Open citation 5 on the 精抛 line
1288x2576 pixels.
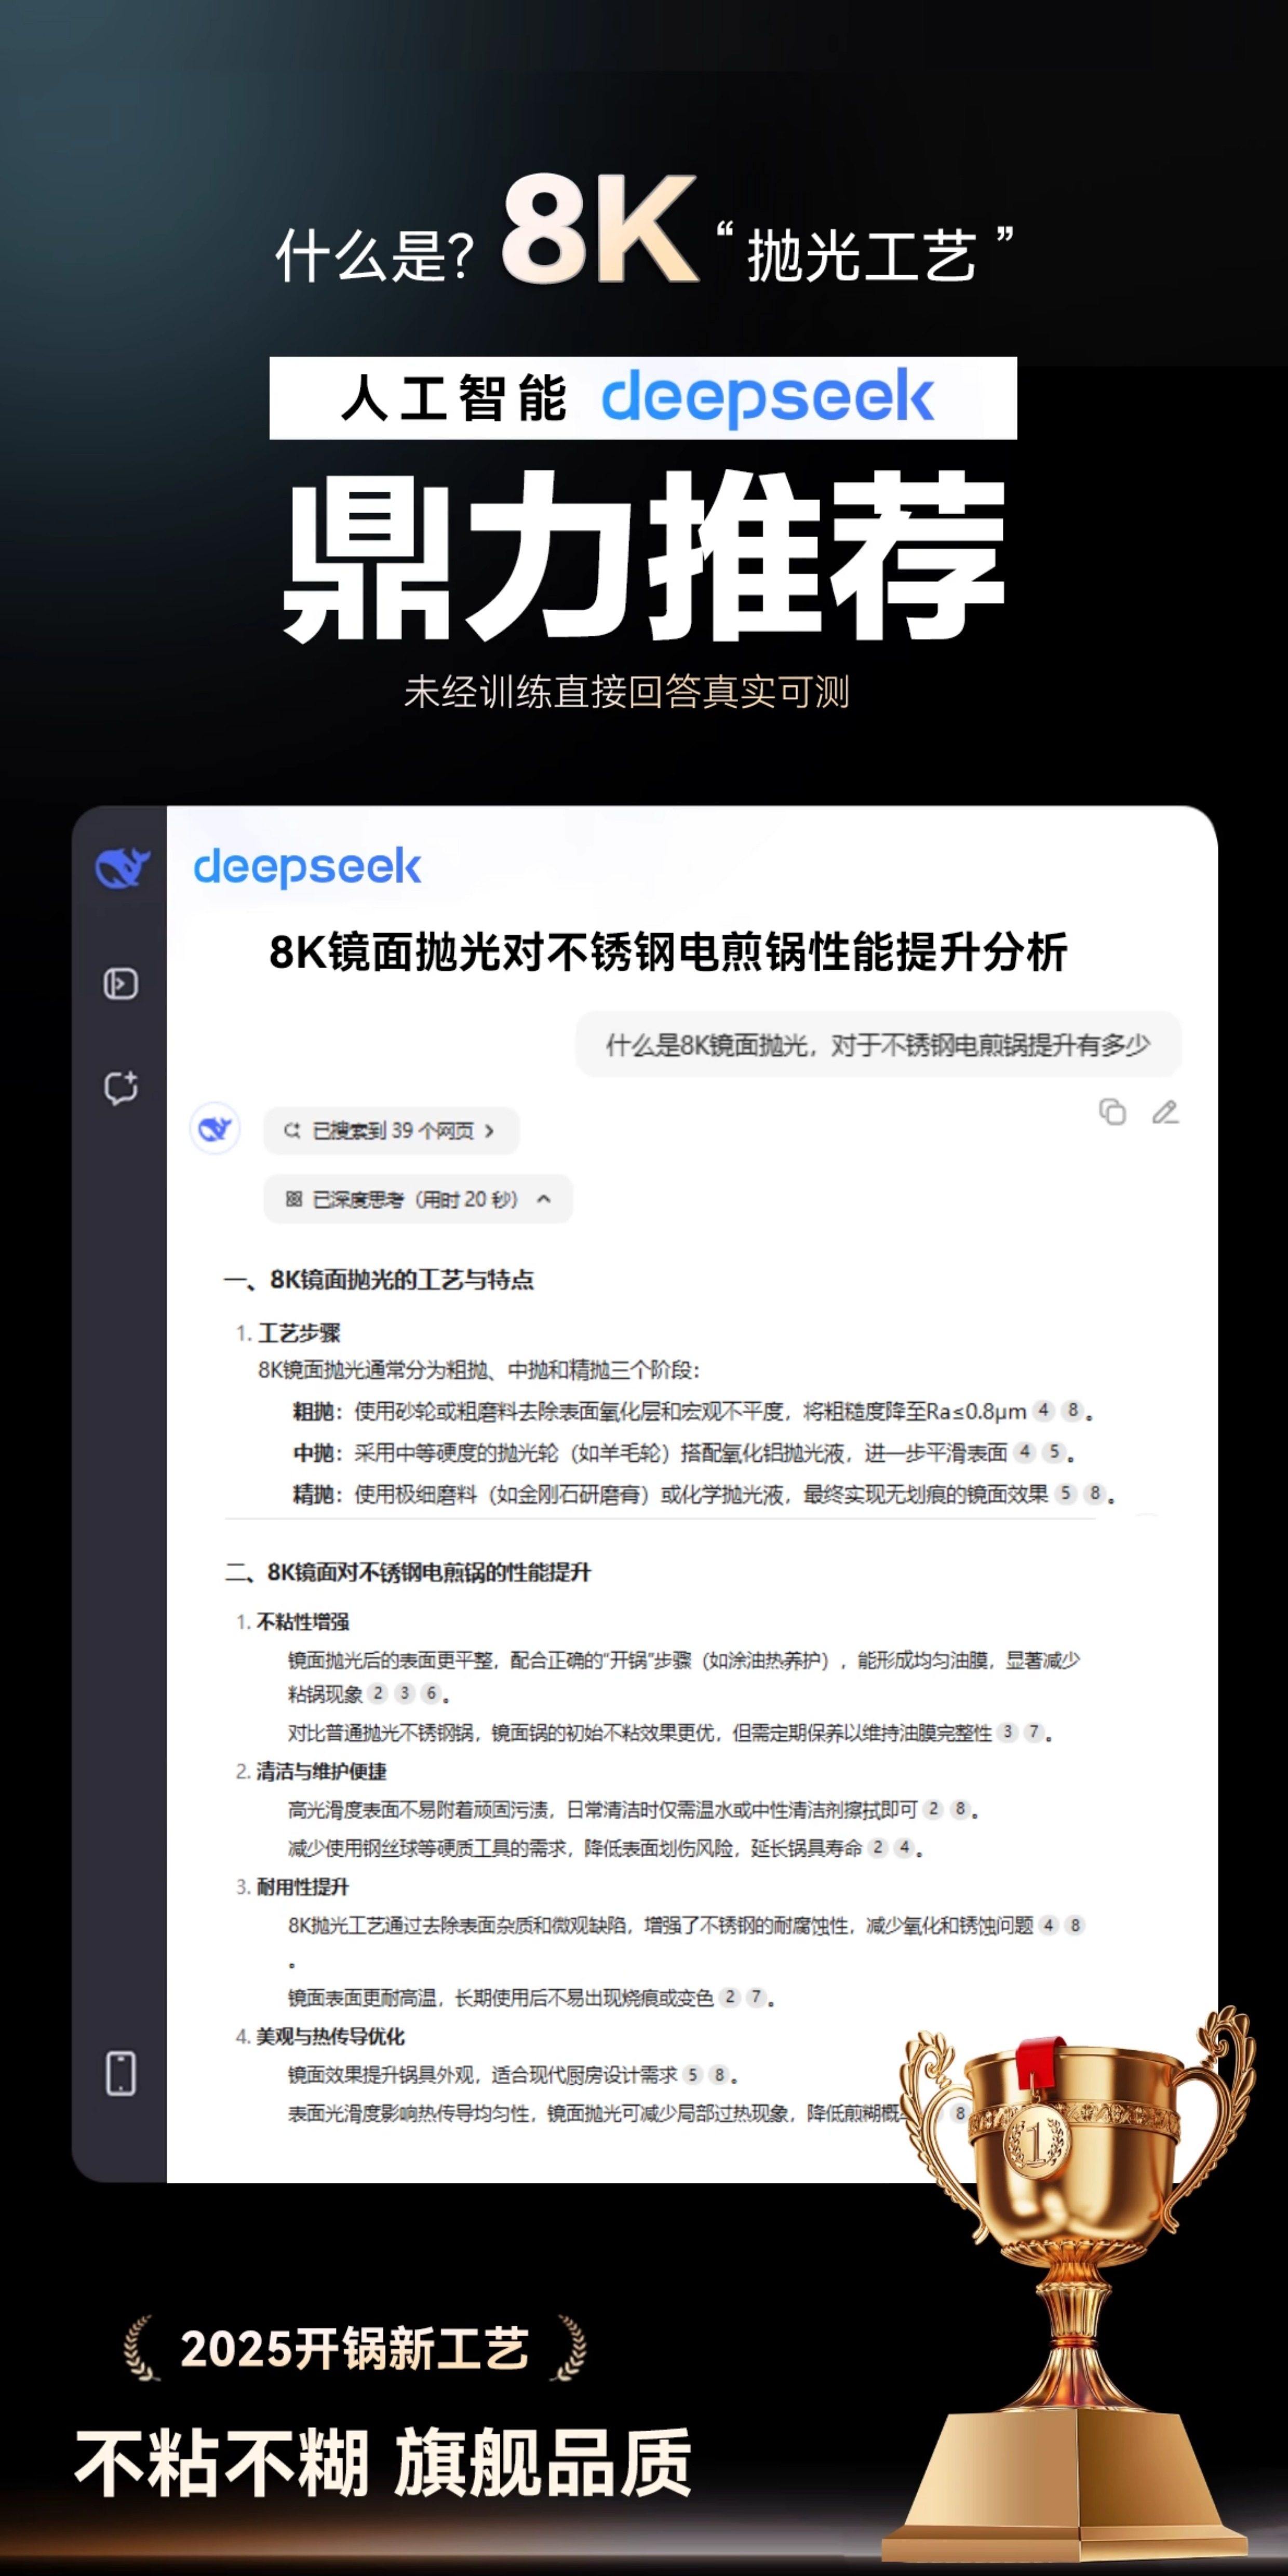coord(1066,1494)
